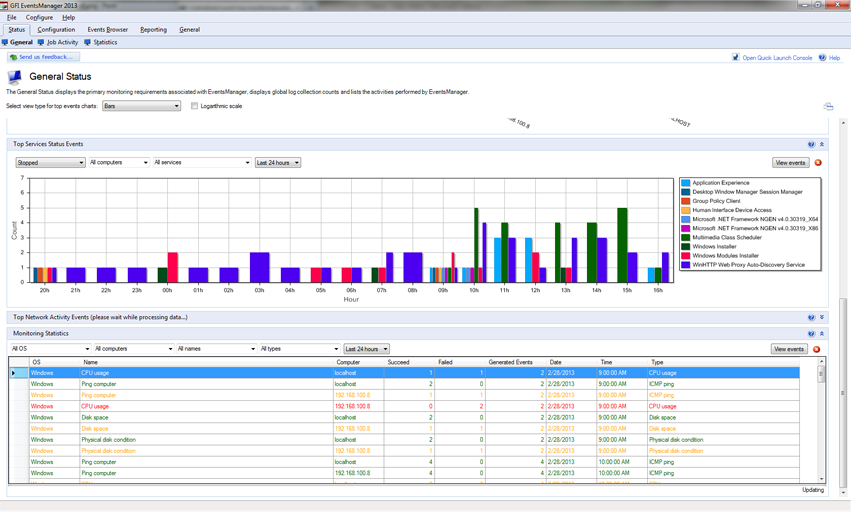Screen dimensions: 851x512
Task: Click the GFI EventsManager title bar icon
Action: click(x=5, y=5)
